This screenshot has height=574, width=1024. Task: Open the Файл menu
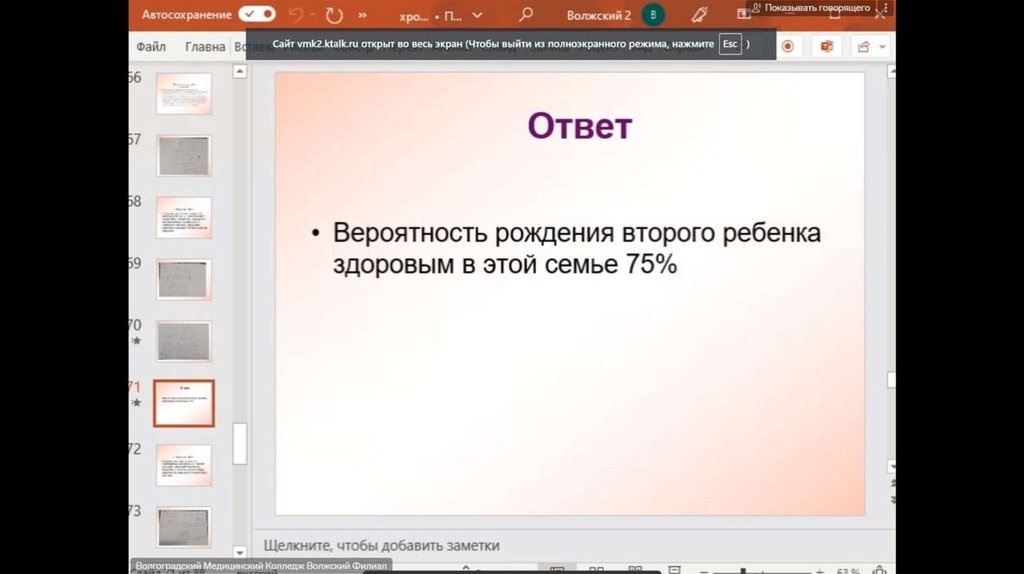coord(151,46)
